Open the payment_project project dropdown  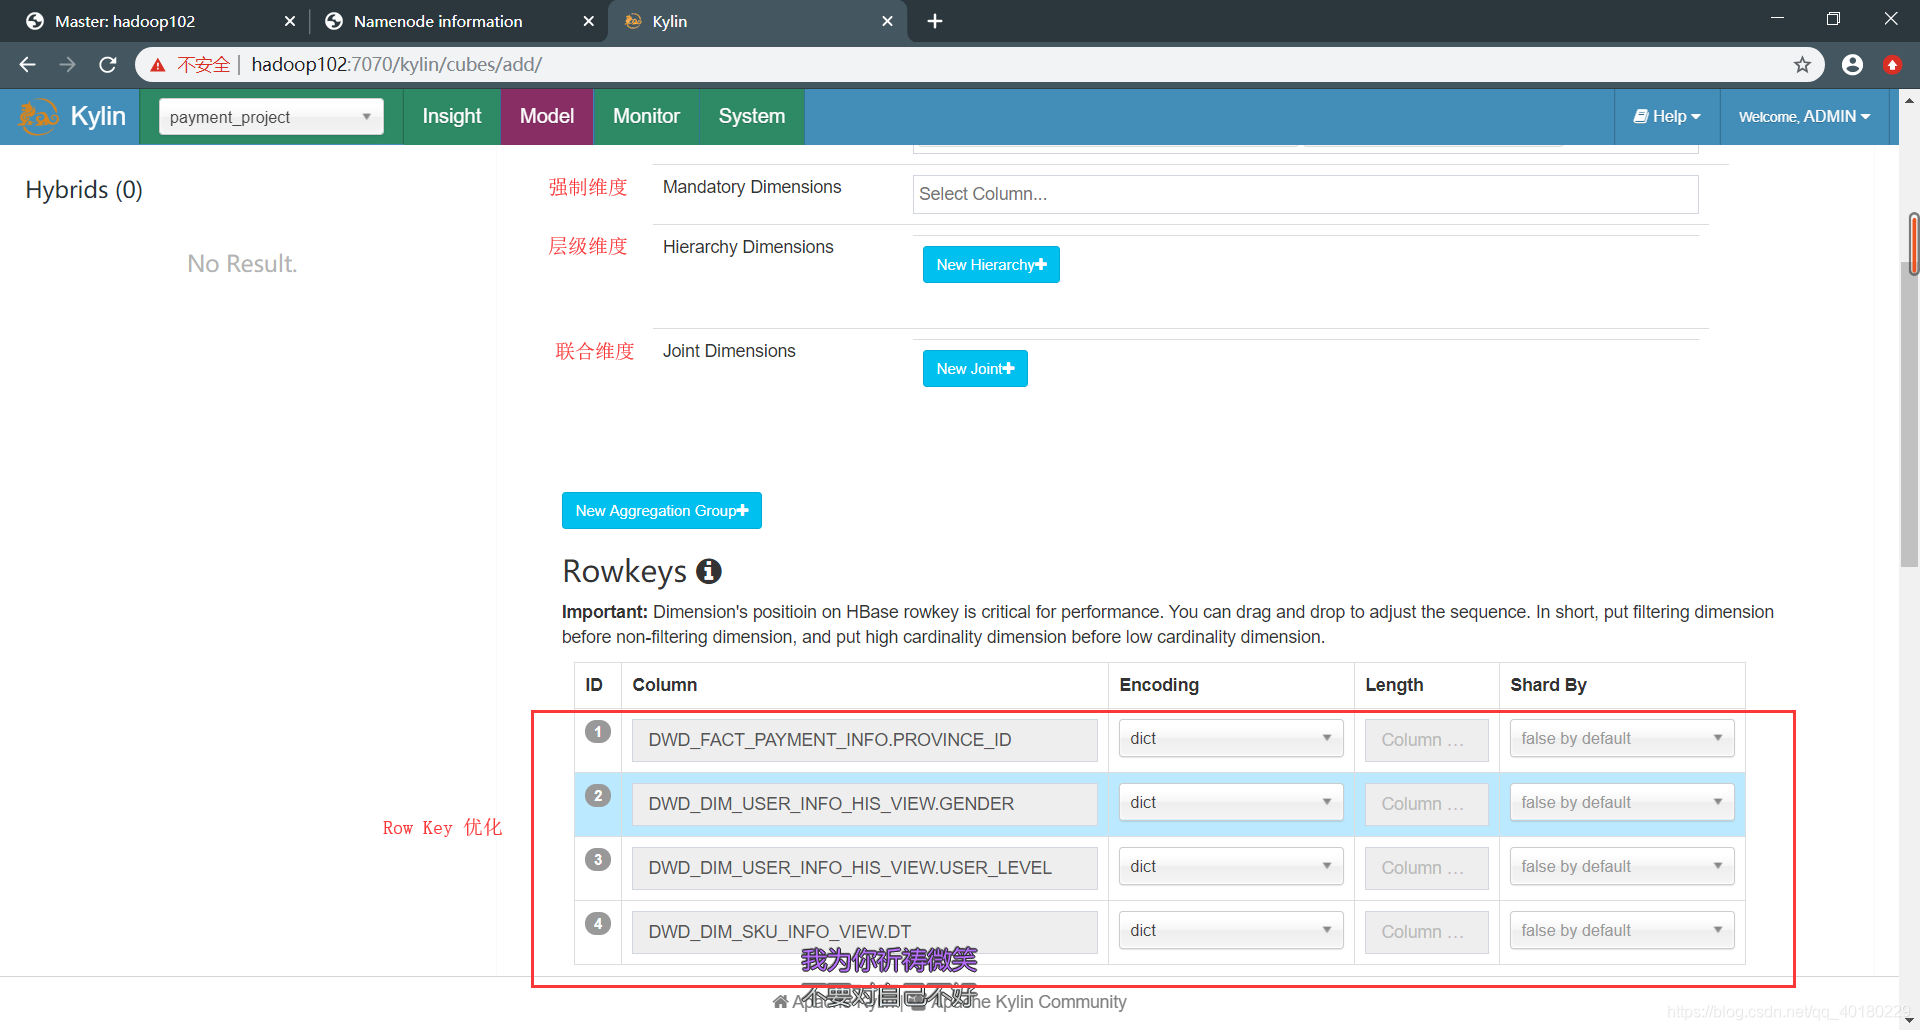tap(271, 117)
